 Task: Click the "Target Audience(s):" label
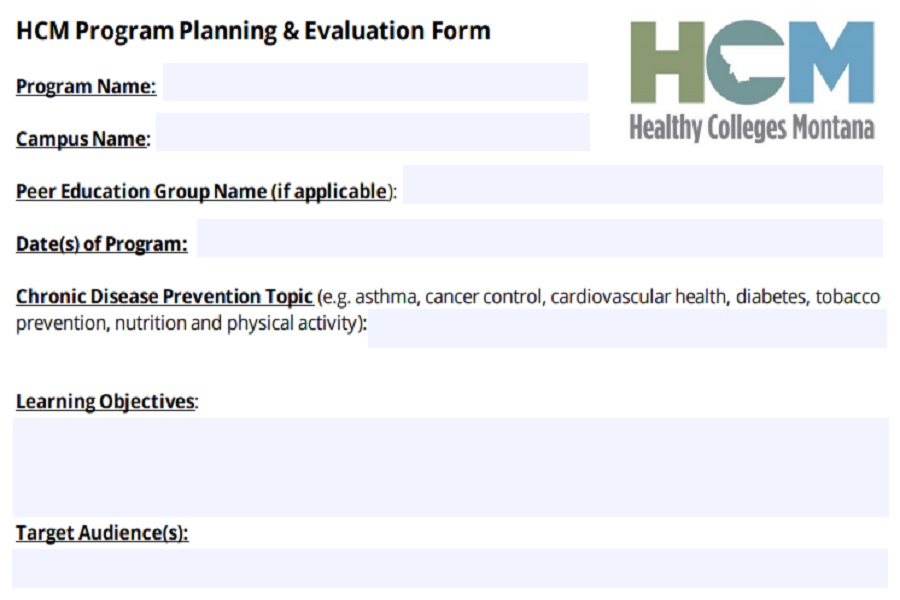pos(102,533)
